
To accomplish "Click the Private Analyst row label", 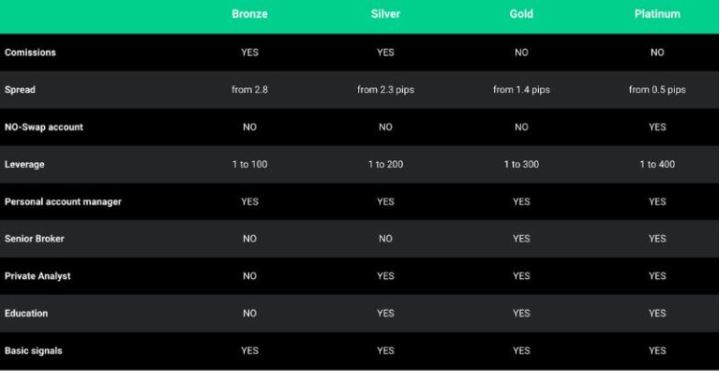I will [38, 276].
